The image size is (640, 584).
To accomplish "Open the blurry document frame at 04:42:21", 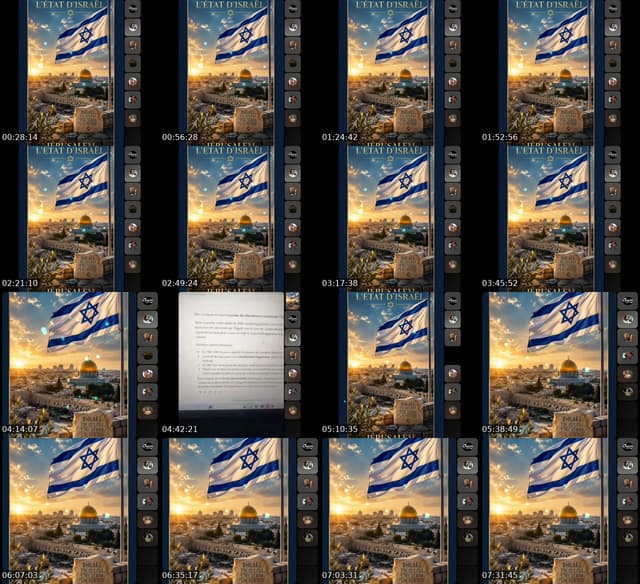I will (x=240, y=365).
